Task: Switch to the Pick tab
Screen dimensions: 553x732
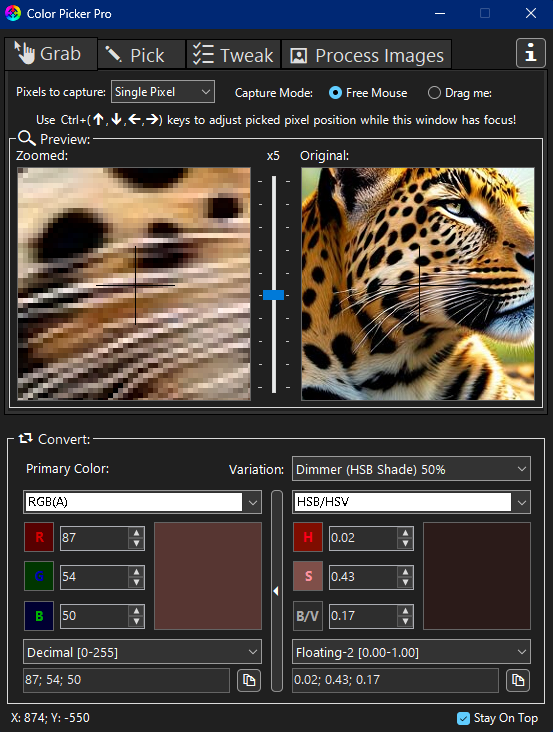Action: point(141,55)
